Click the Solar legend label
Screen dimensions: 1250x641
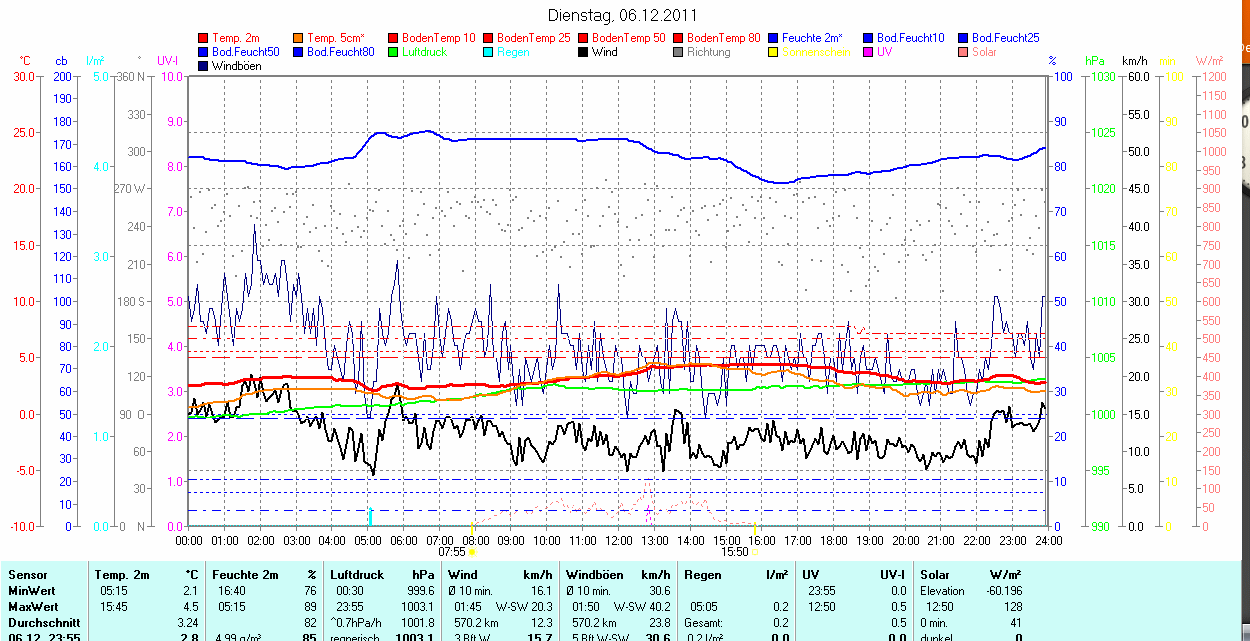pos(983,52)
